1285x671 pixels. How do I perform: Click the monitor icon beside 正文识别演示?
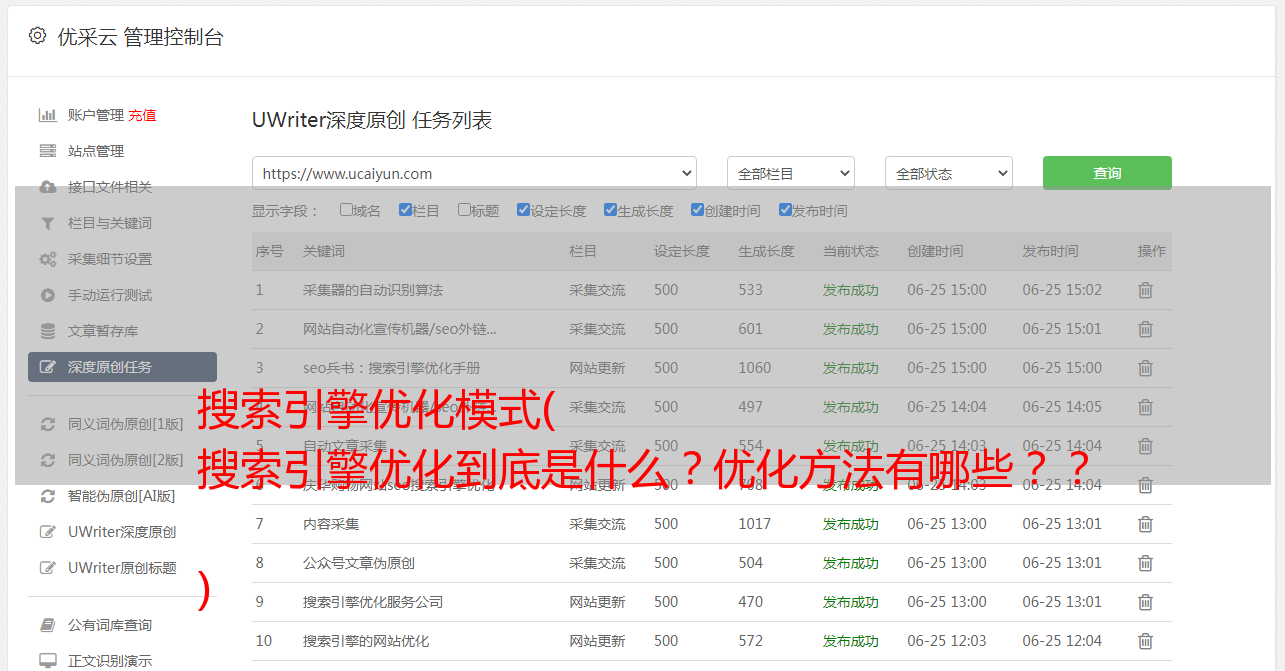tap(47, 661)
